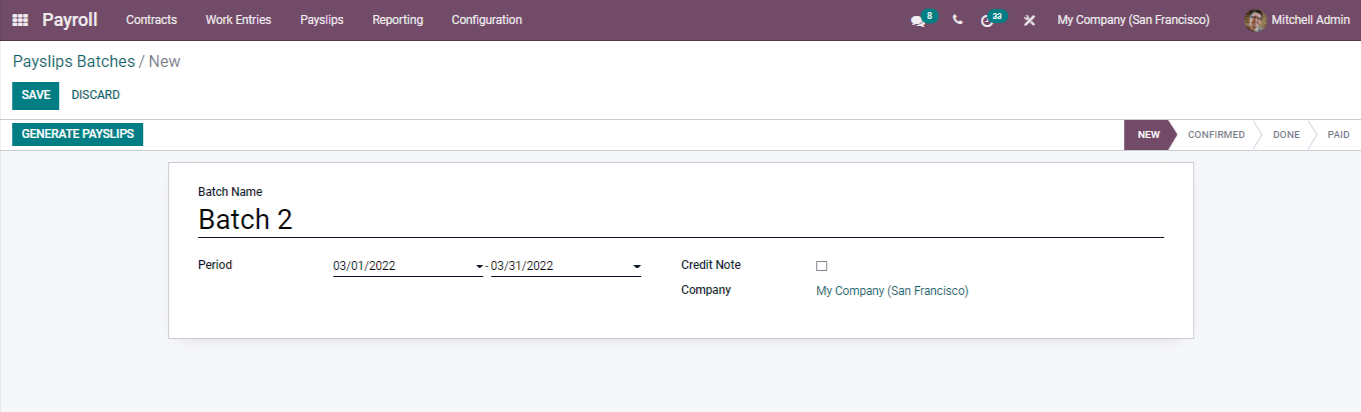Image resolution: width=1361 pixels, height=412 pixels.
Task: Open the period start date dropdown arrow
Action: pos(480,267)
